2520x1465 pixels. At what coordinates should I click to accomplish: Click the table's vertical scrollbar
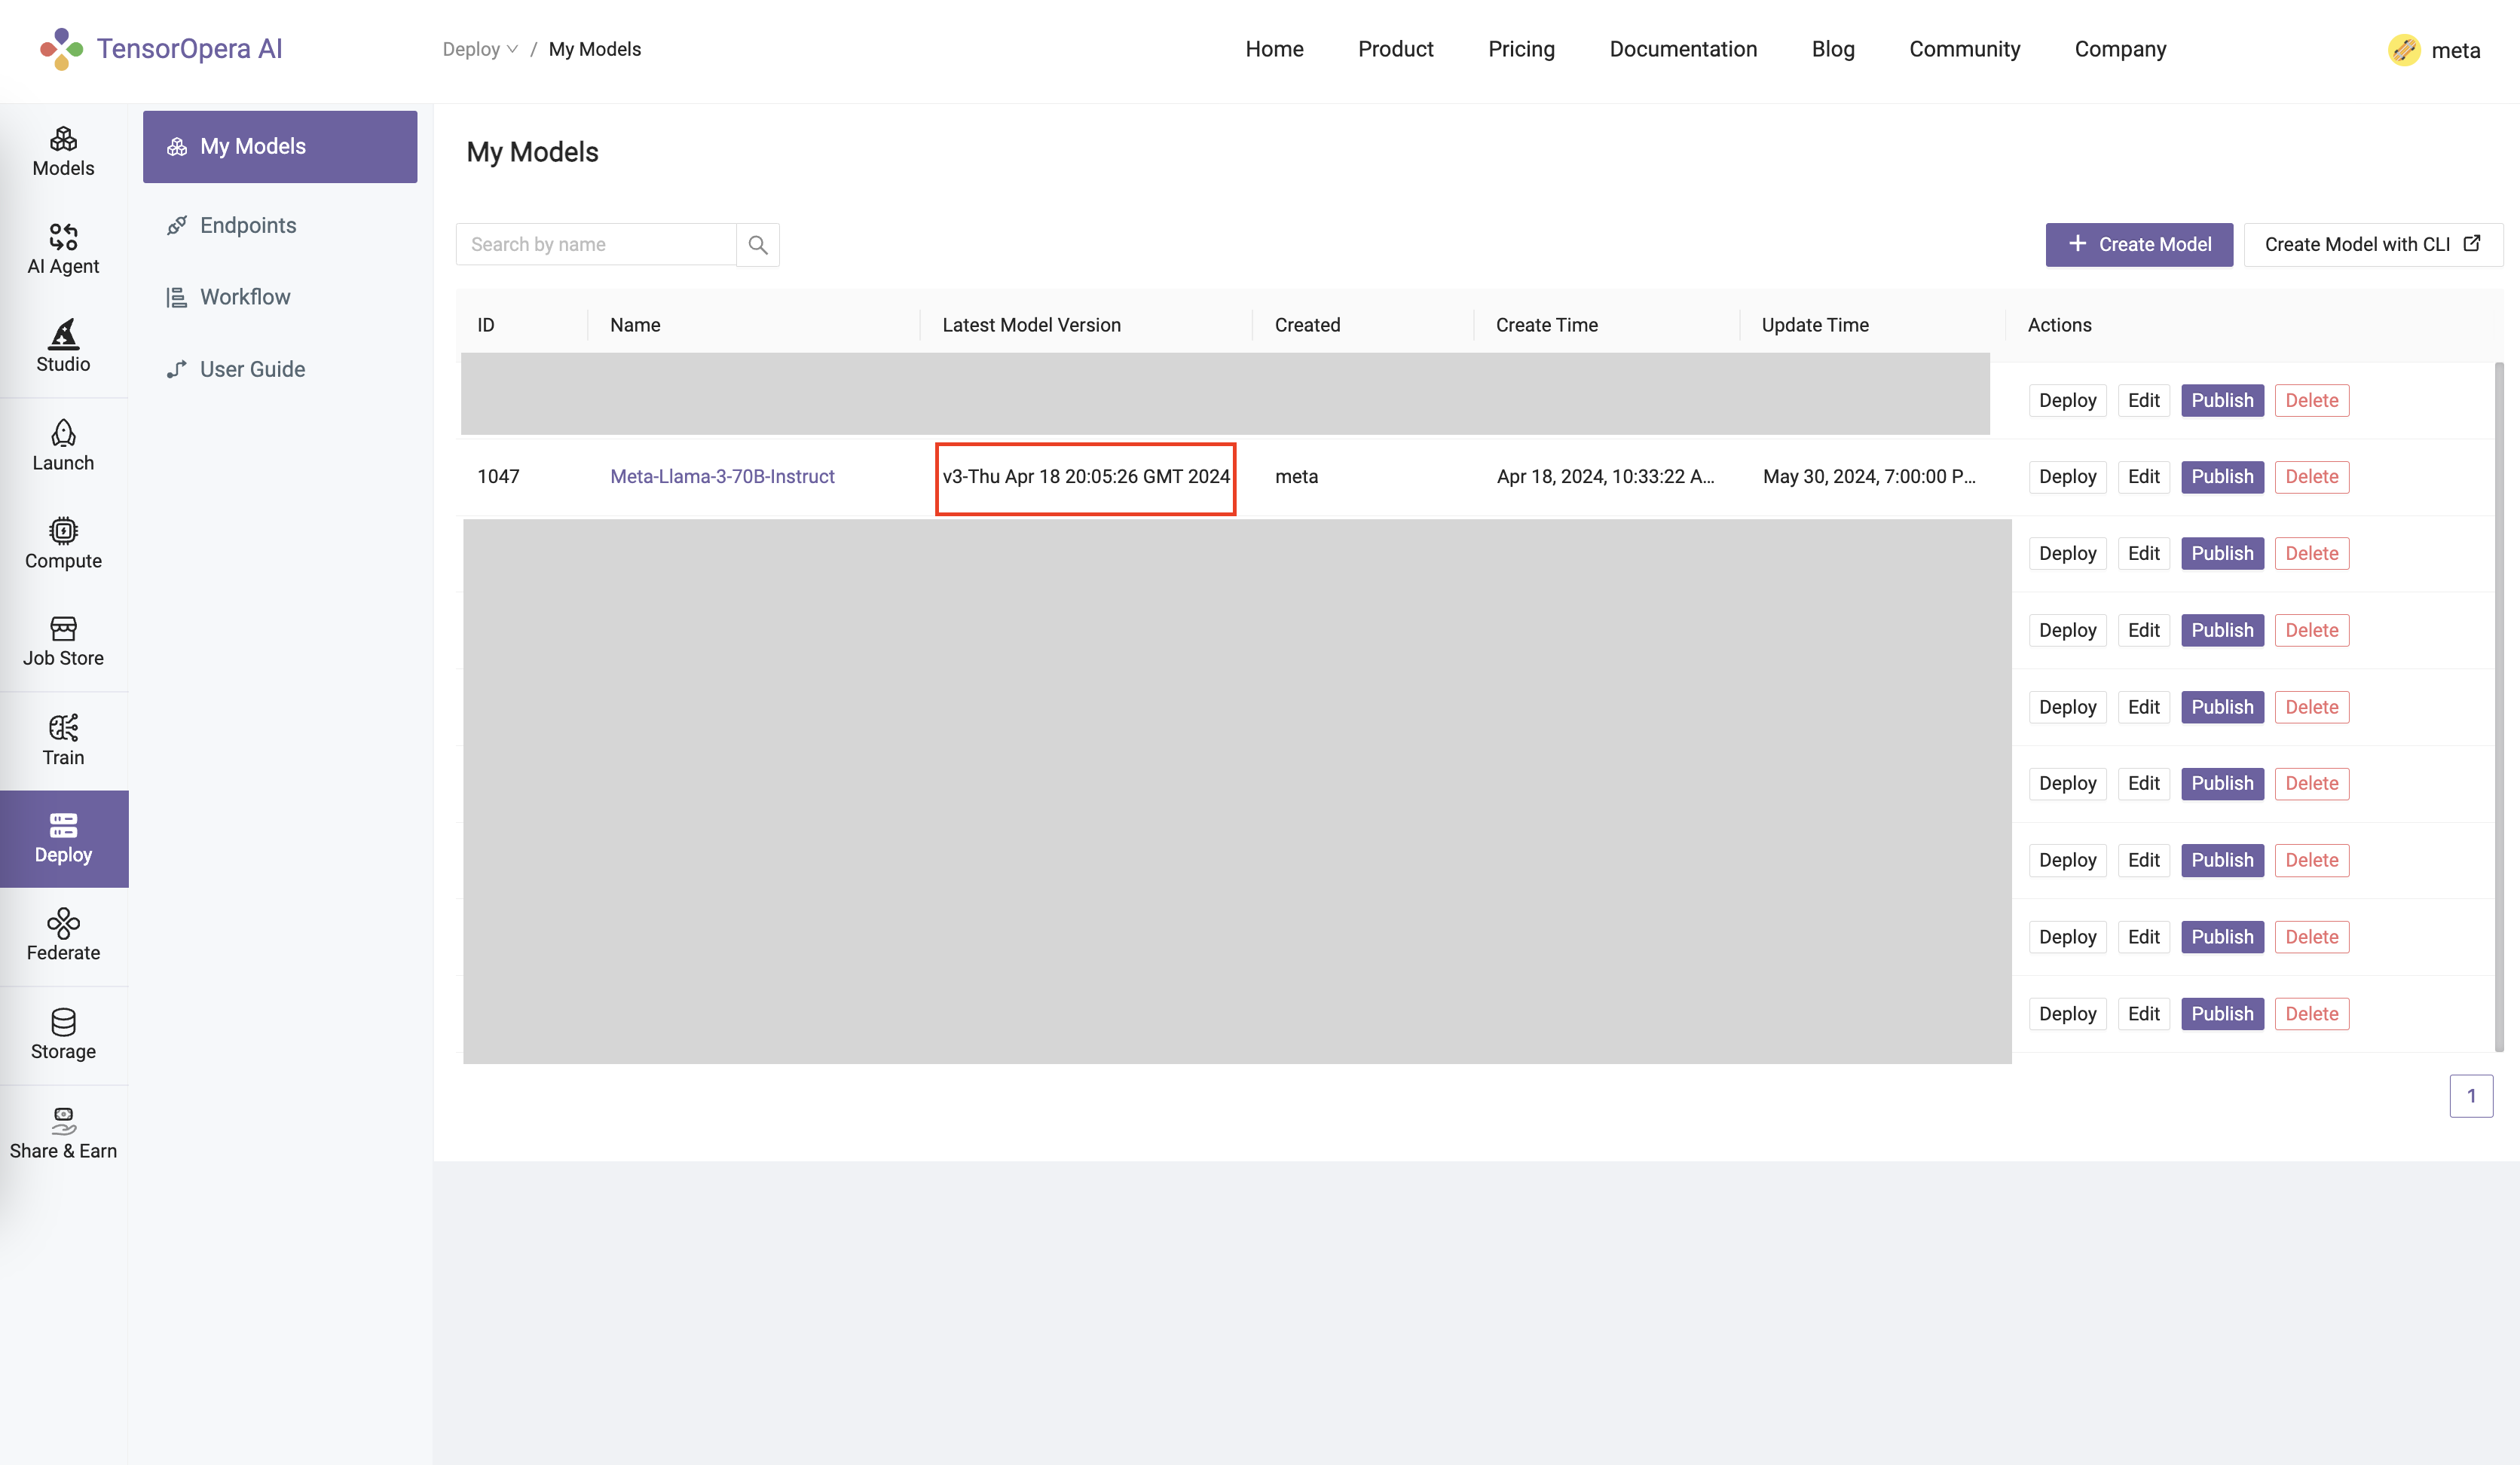(x=2498, y=706)
